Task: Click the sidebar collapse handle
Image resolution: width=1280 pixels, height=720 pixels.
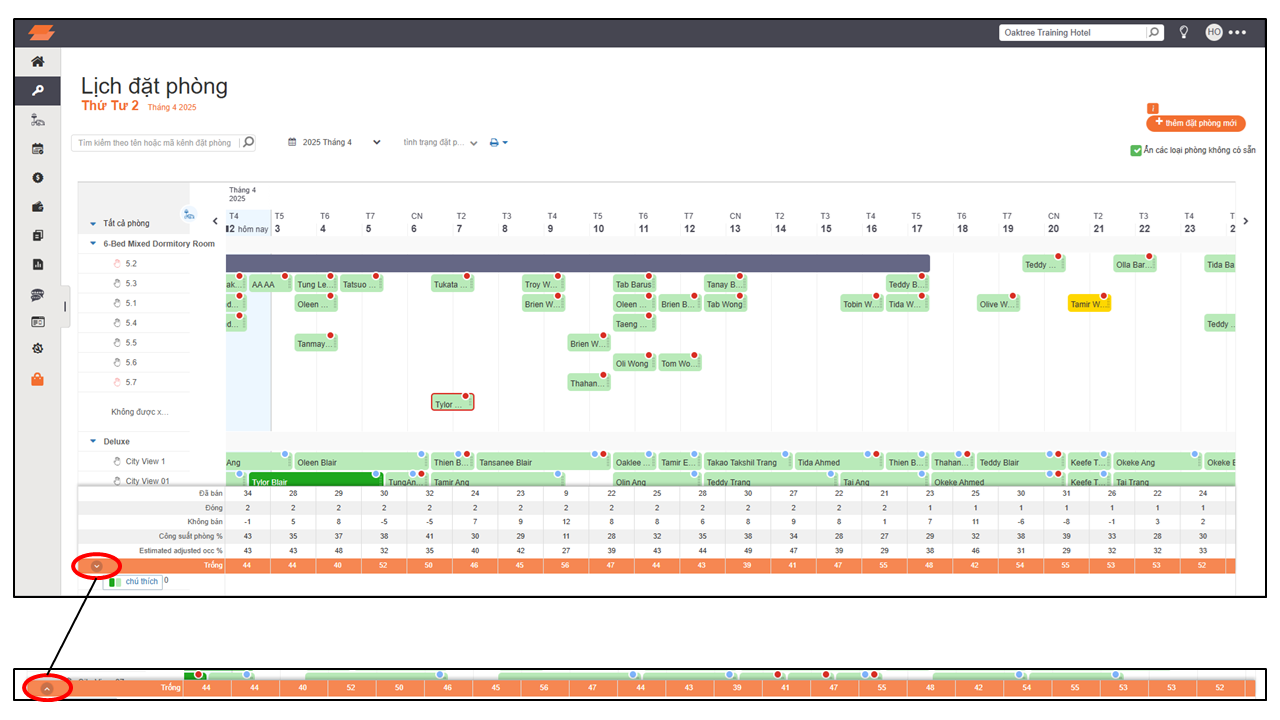Action: tap(66, 306)
